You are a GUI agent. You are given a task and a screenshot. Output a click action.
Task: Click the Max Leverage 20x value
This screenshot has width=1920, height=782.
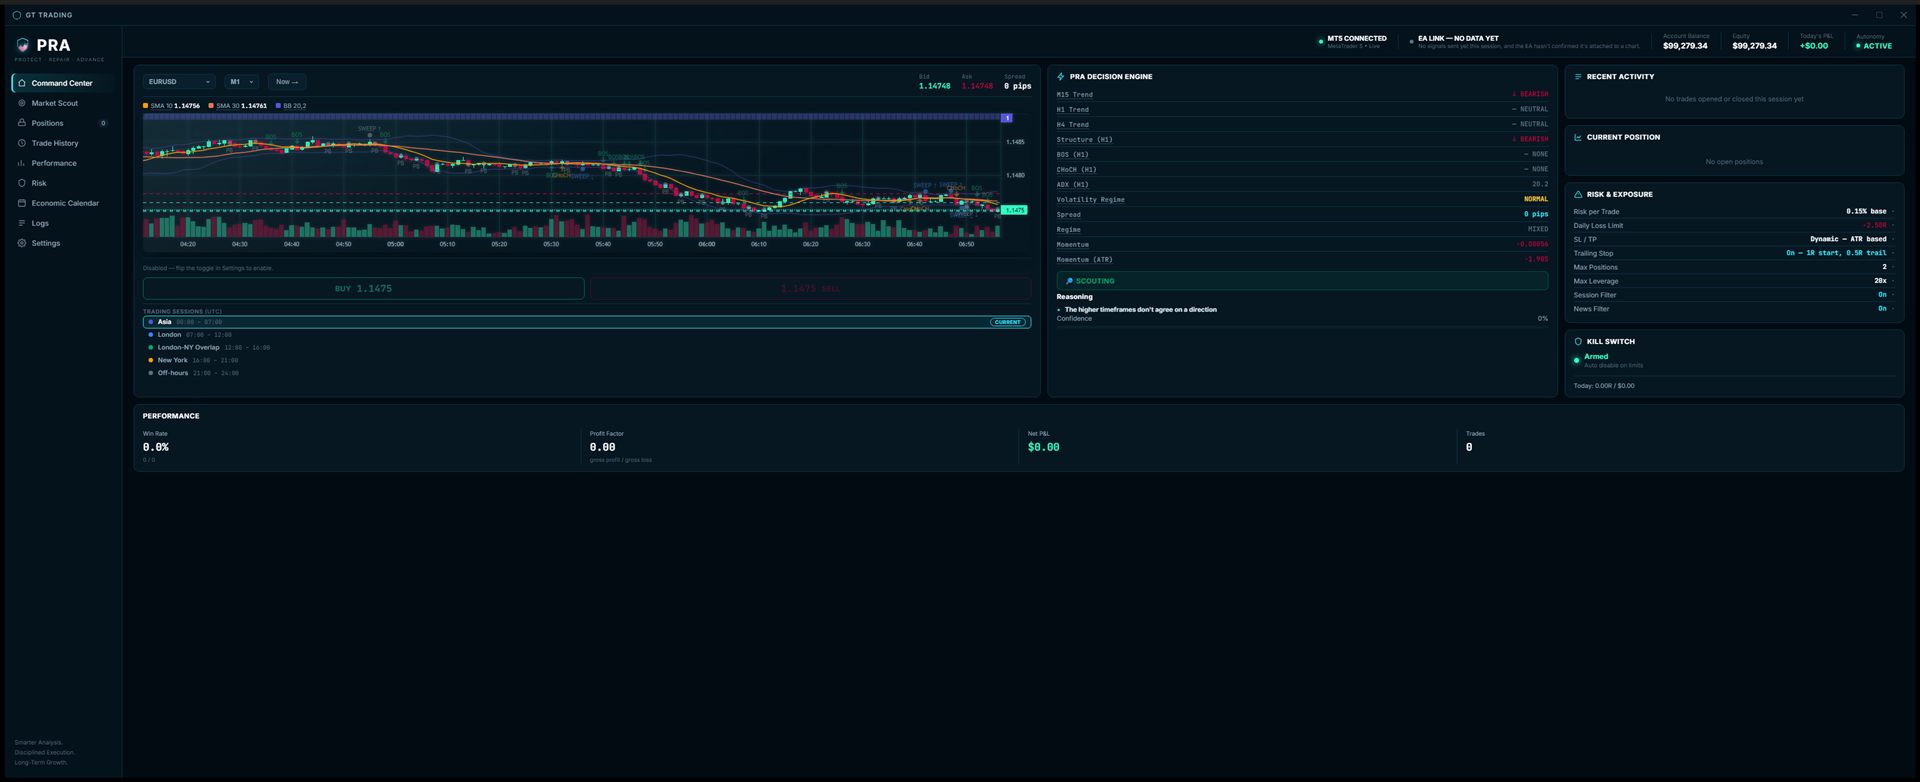[1881, 281]
